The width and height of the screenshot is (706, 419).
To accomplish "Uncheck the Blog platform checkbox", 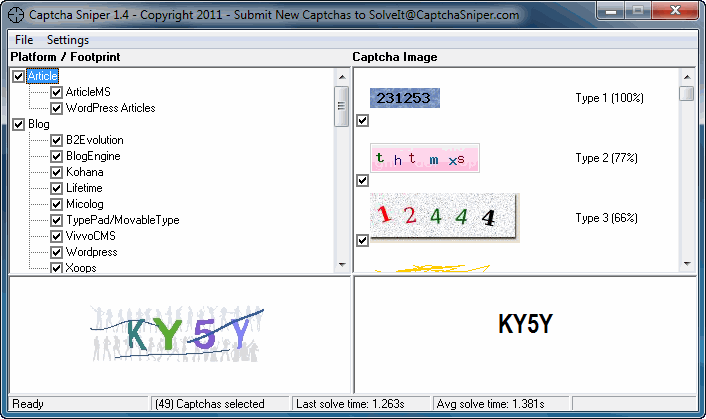I will (x=18, y=124).
